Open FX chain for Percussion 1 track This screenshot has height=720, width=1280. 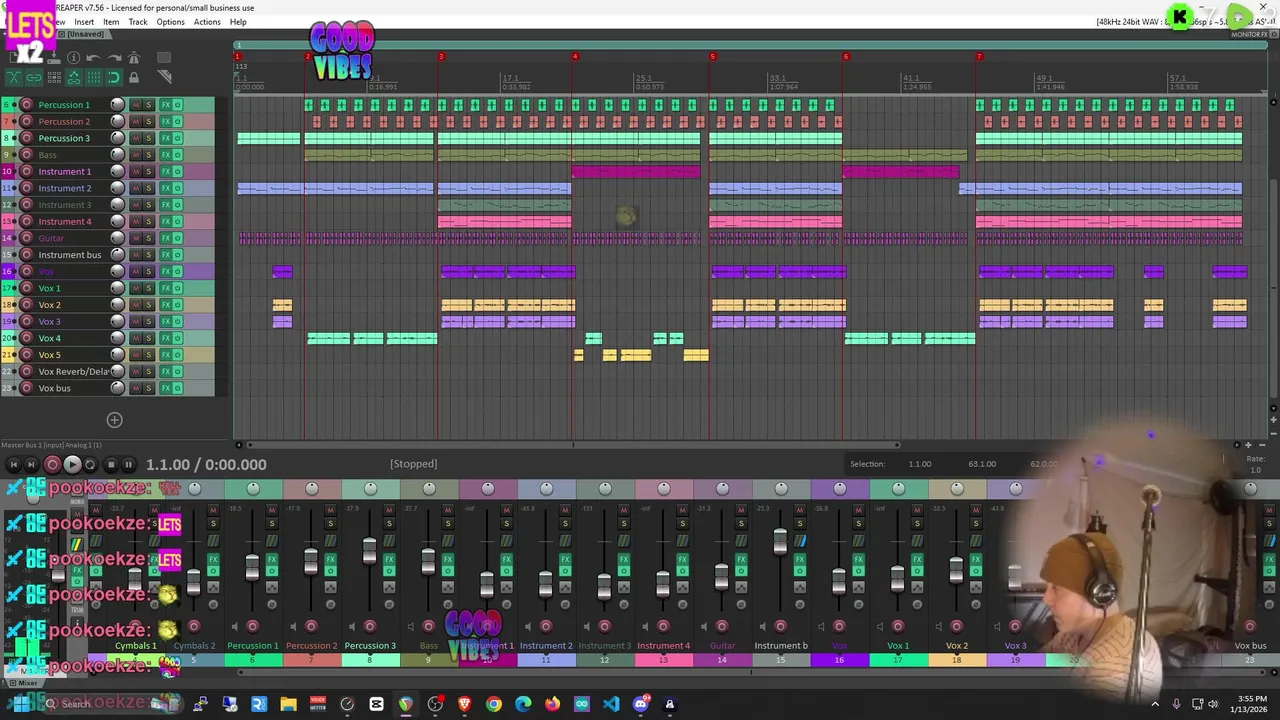[x=165, y=105]
